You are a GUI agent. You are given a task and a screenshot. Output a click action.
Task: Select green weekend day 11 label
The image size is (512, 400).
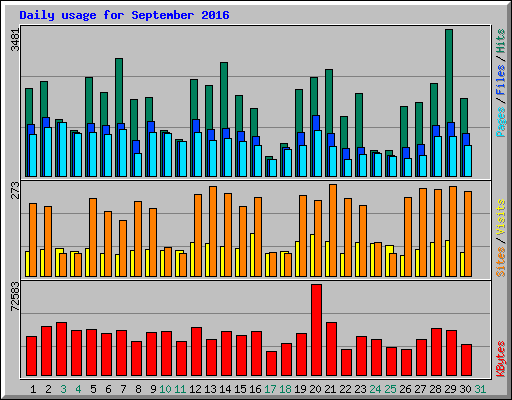coord(180,389)
